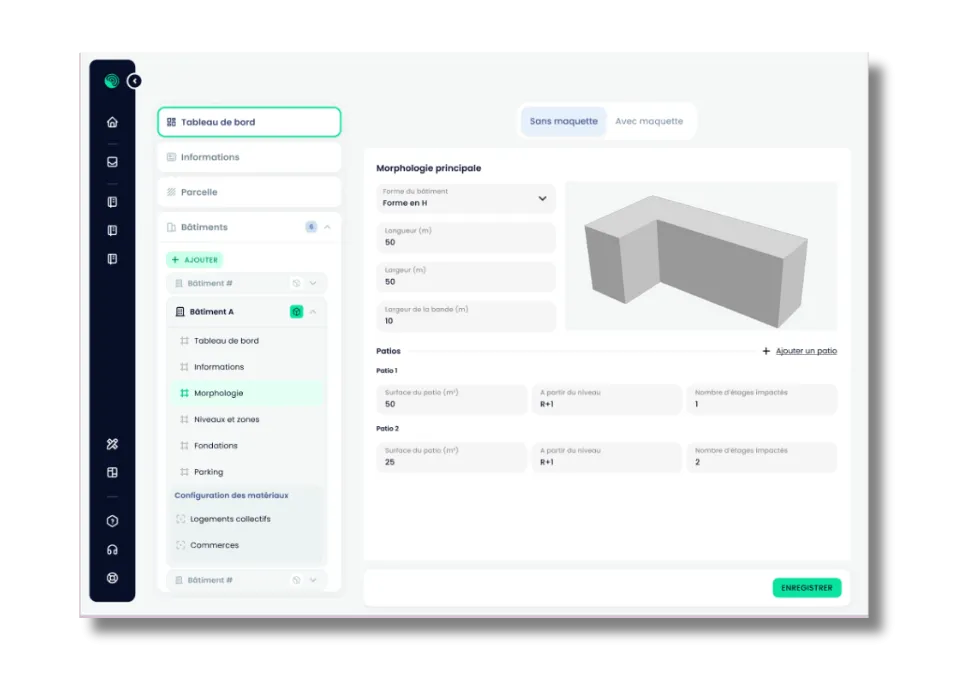The height and width of the screenshot is (699, 975).
Task: Click the Patios section heading
Action: pos(388,351)
